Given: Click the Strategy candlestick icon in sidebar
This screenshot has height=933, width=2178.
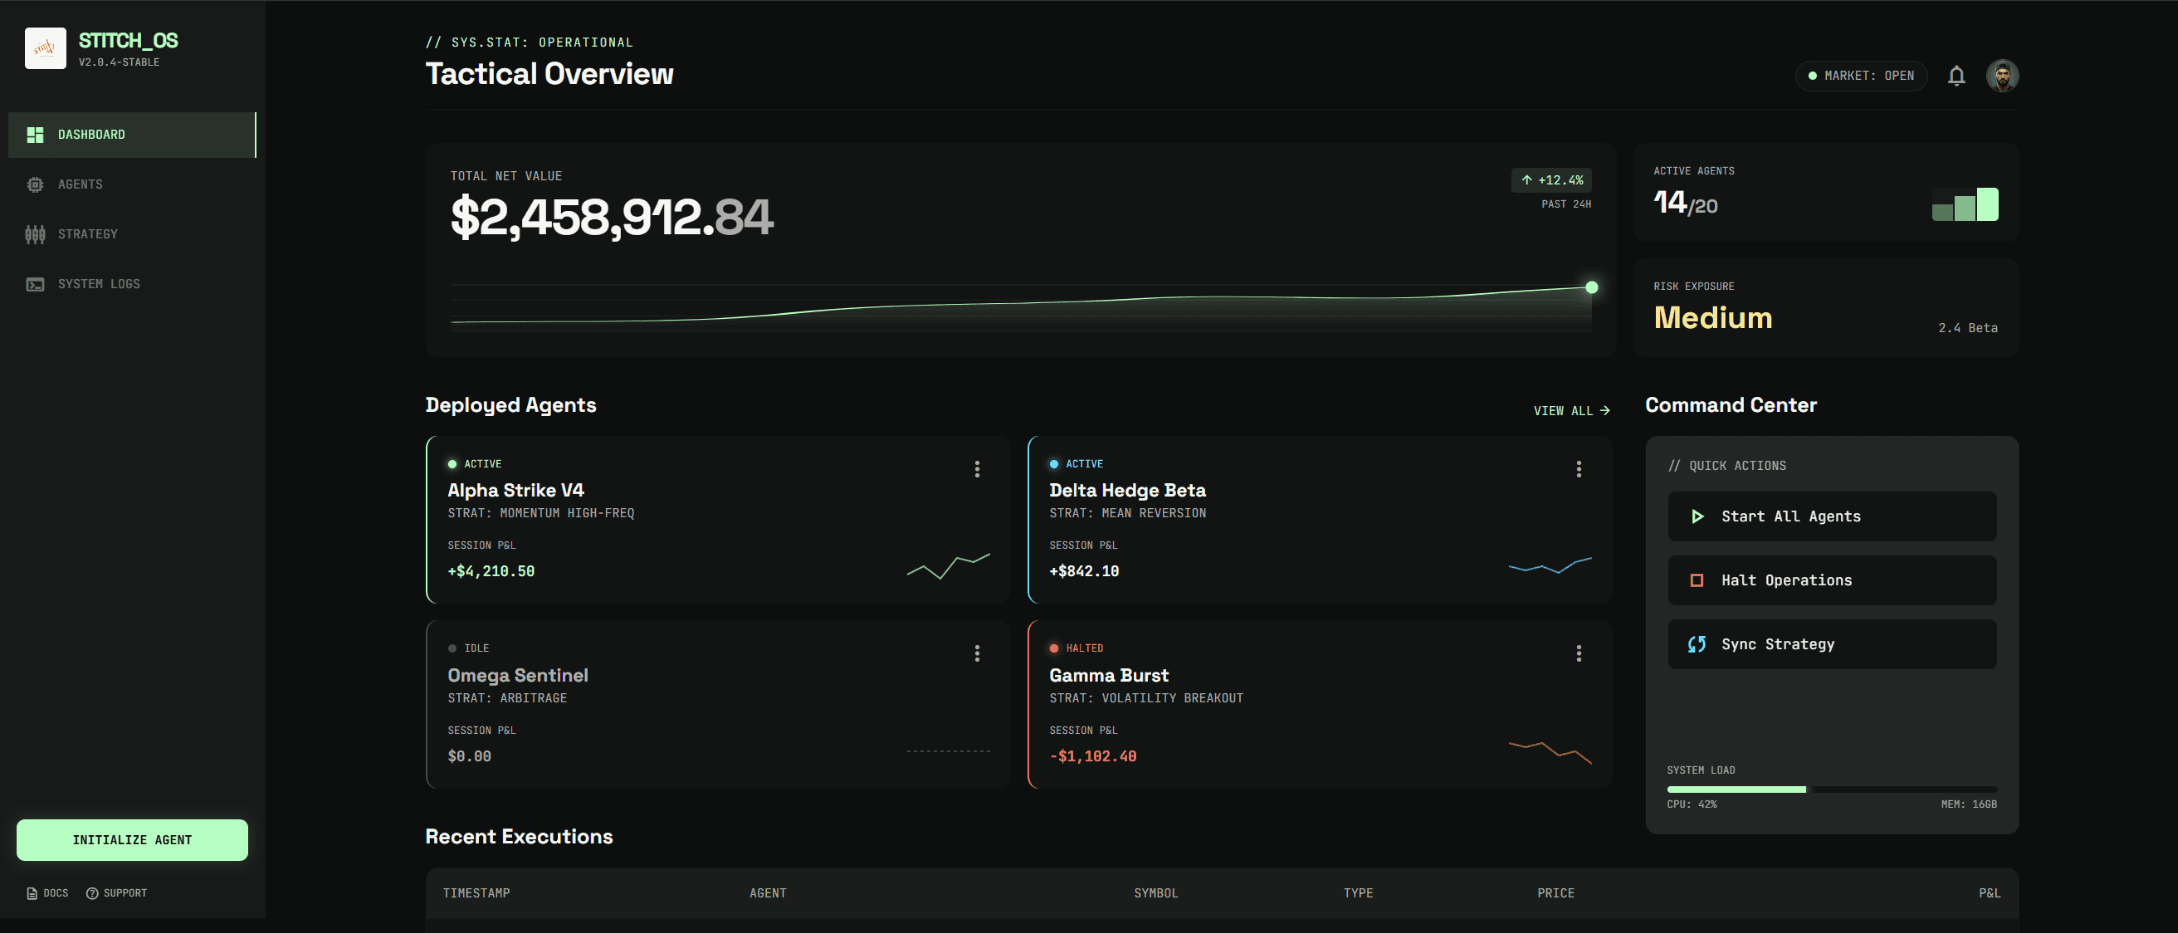Looking at the screenshot, I should click(35, 234).
